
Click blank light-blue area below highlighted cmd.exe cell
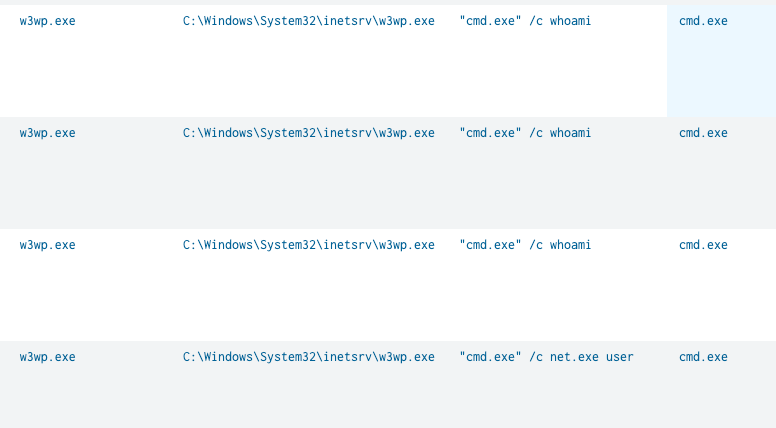722,74
